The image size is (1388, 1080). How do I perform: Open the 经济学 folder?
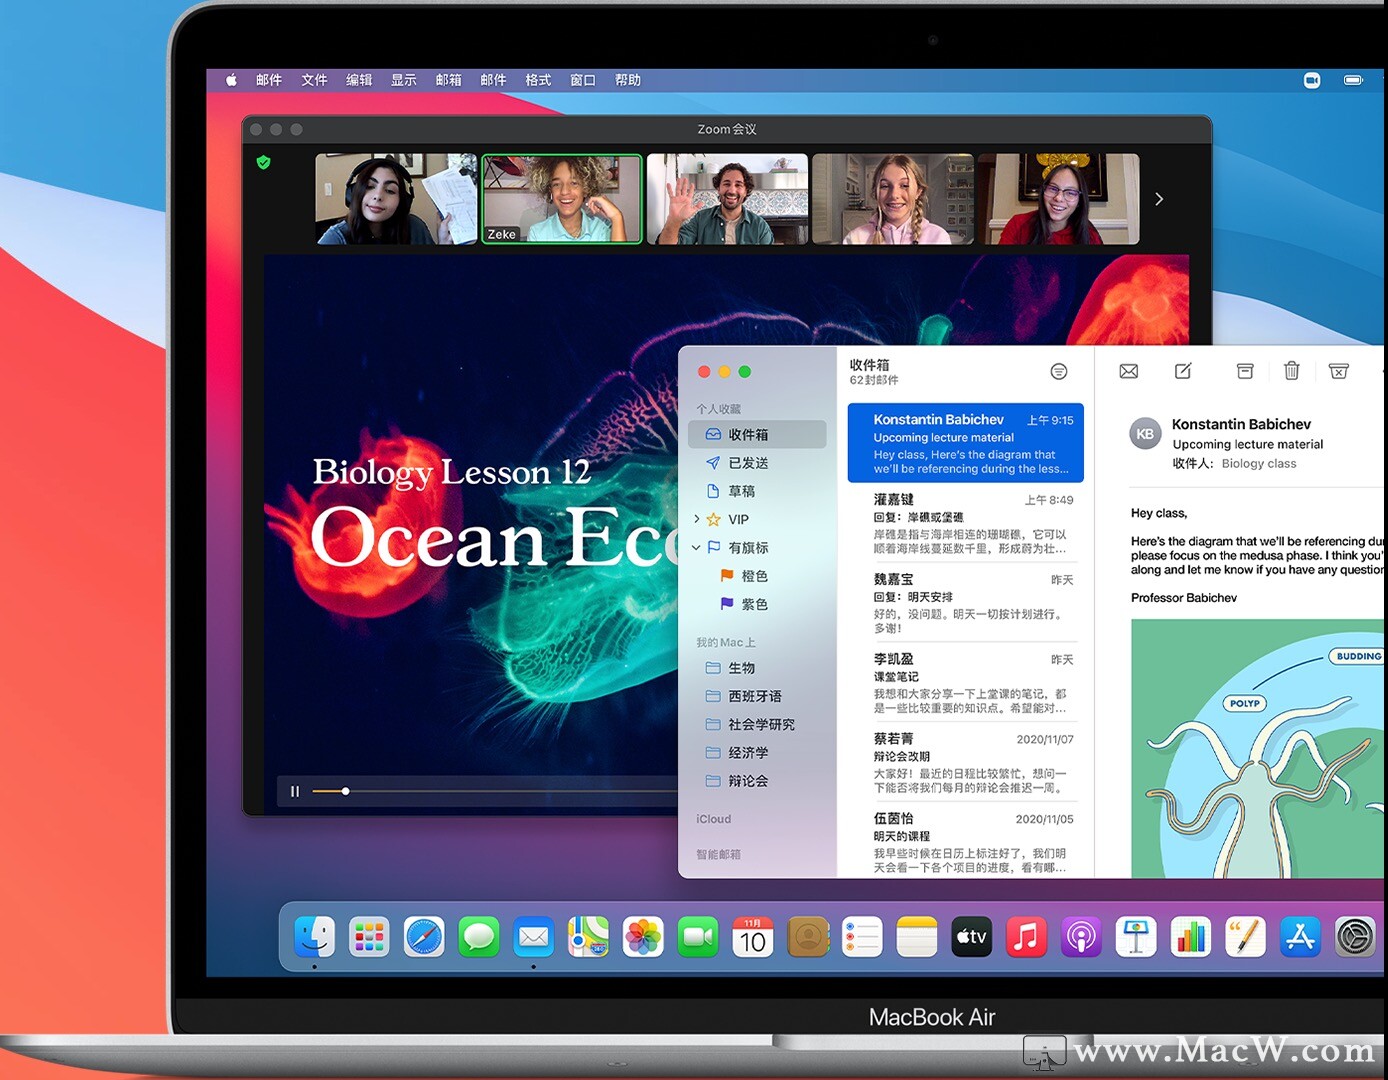click(757, 752)
